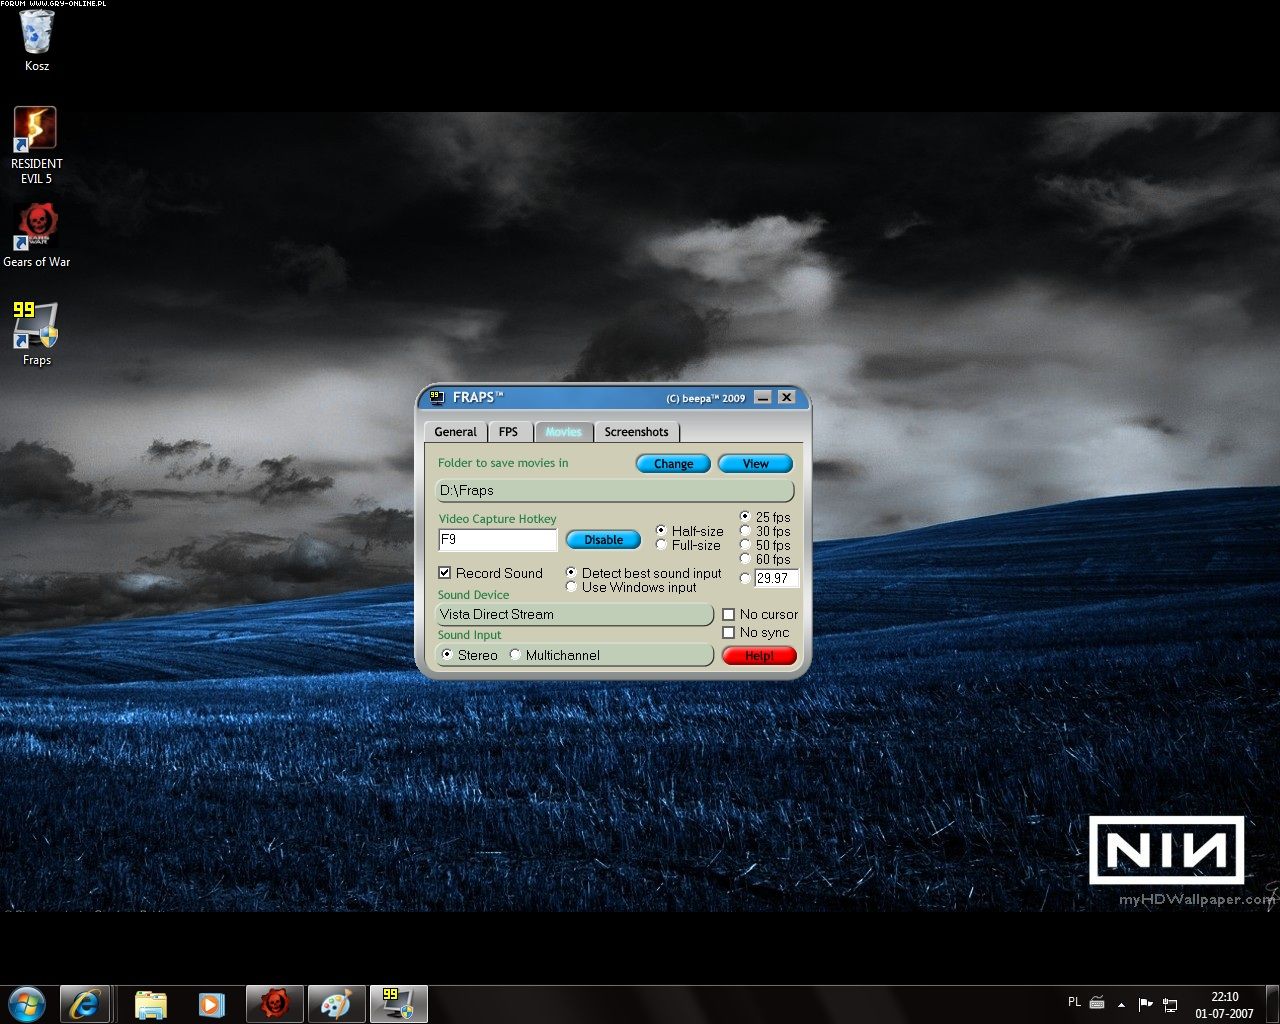Open Action Center flag icon
Viewport: 1280px width, 1024px height.
(x=1145, y=1004)
